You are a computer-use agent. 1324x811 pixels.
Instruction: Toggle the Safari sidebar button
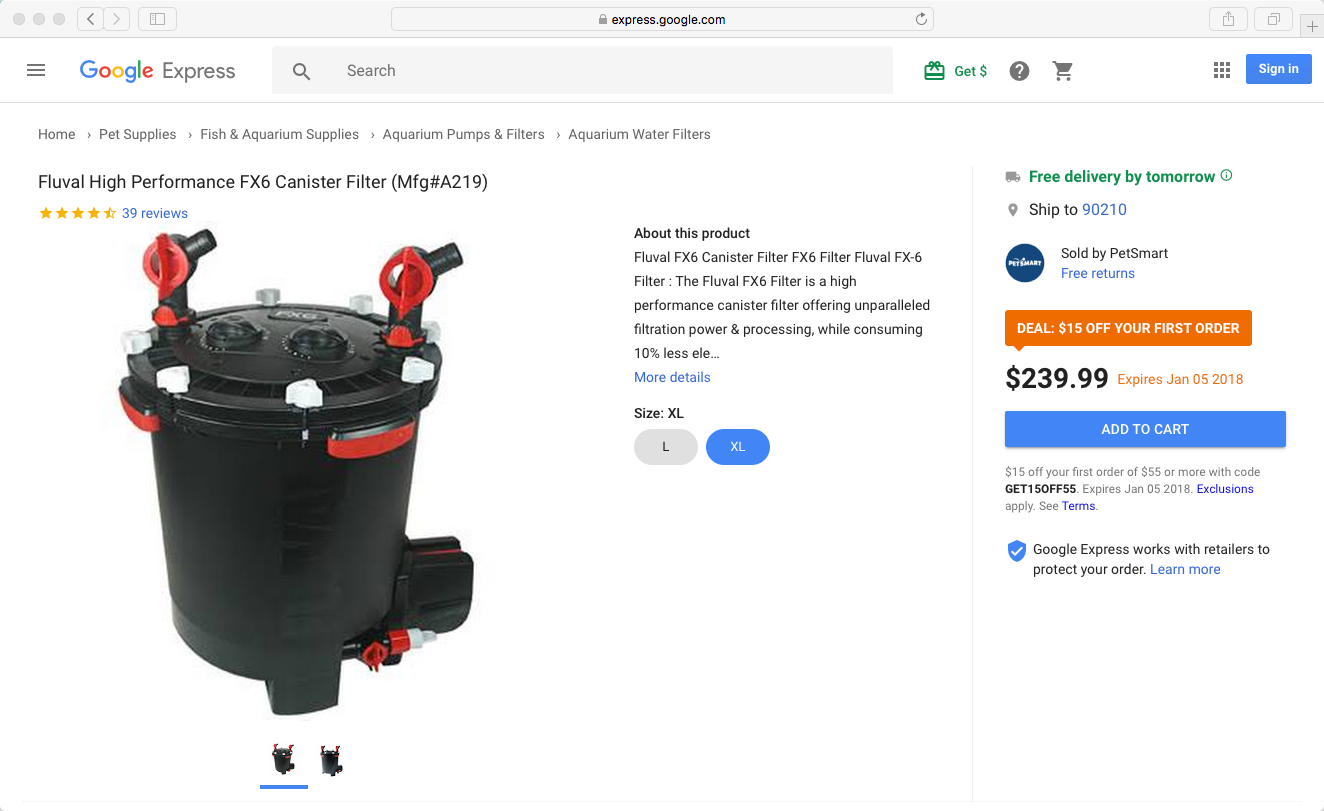157,19
